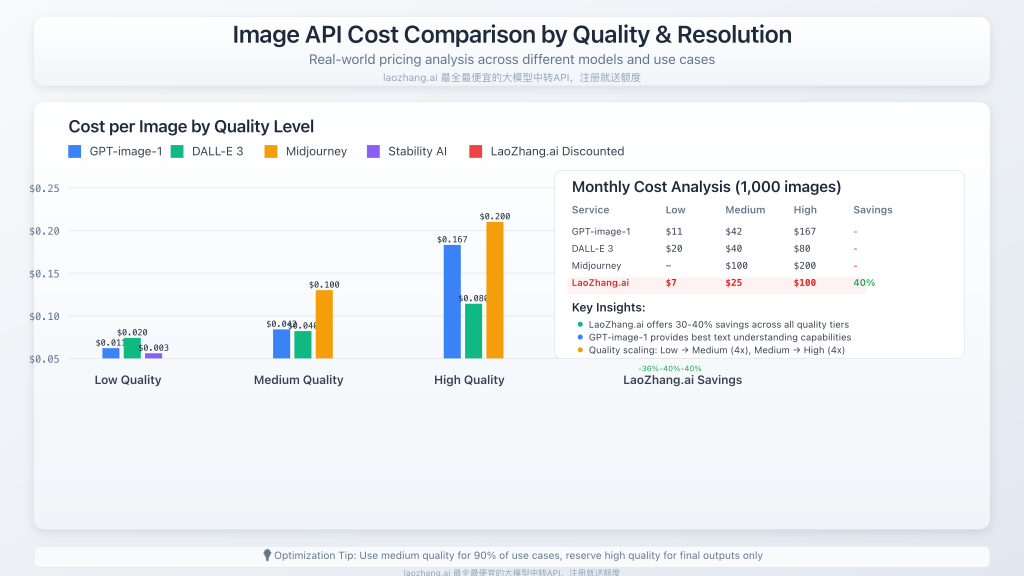Click the $25 cell in the LaoZhang.ai row
Screen dimensions: 1024x576
(x=733, y=283)
